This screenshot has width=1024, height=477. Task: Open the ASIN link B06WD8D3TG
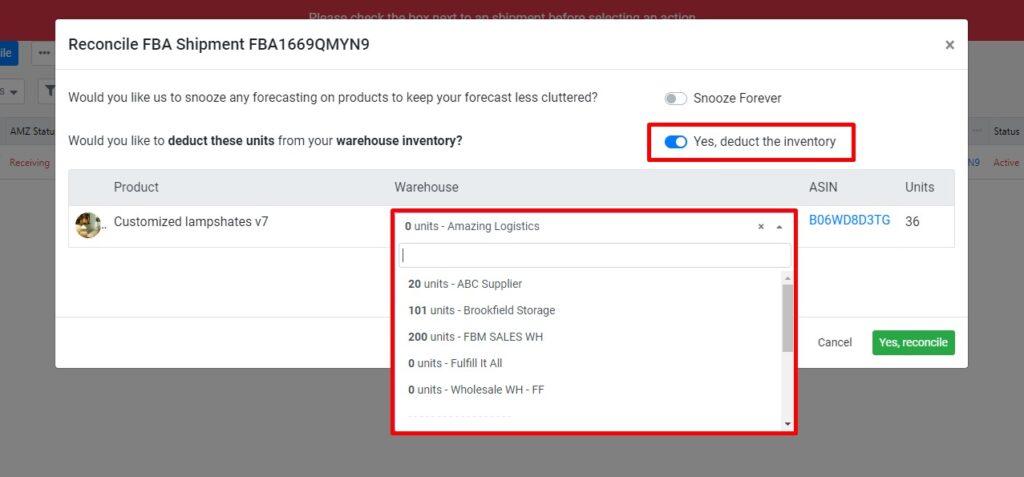pyautogui.click(x=849, y=220)
